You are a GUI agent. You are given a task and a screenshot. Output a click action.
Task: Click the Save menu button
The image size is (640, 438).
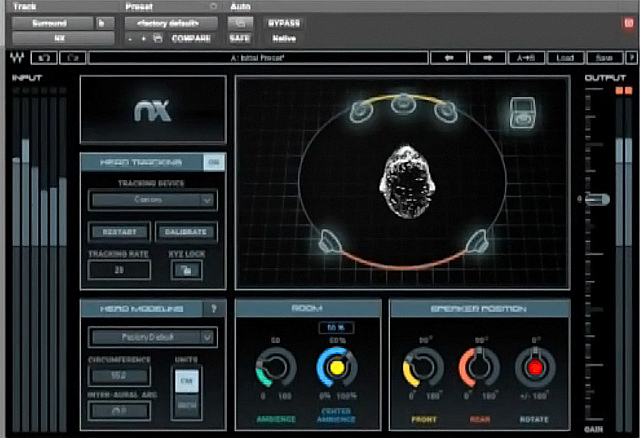[x=602, y=58]
